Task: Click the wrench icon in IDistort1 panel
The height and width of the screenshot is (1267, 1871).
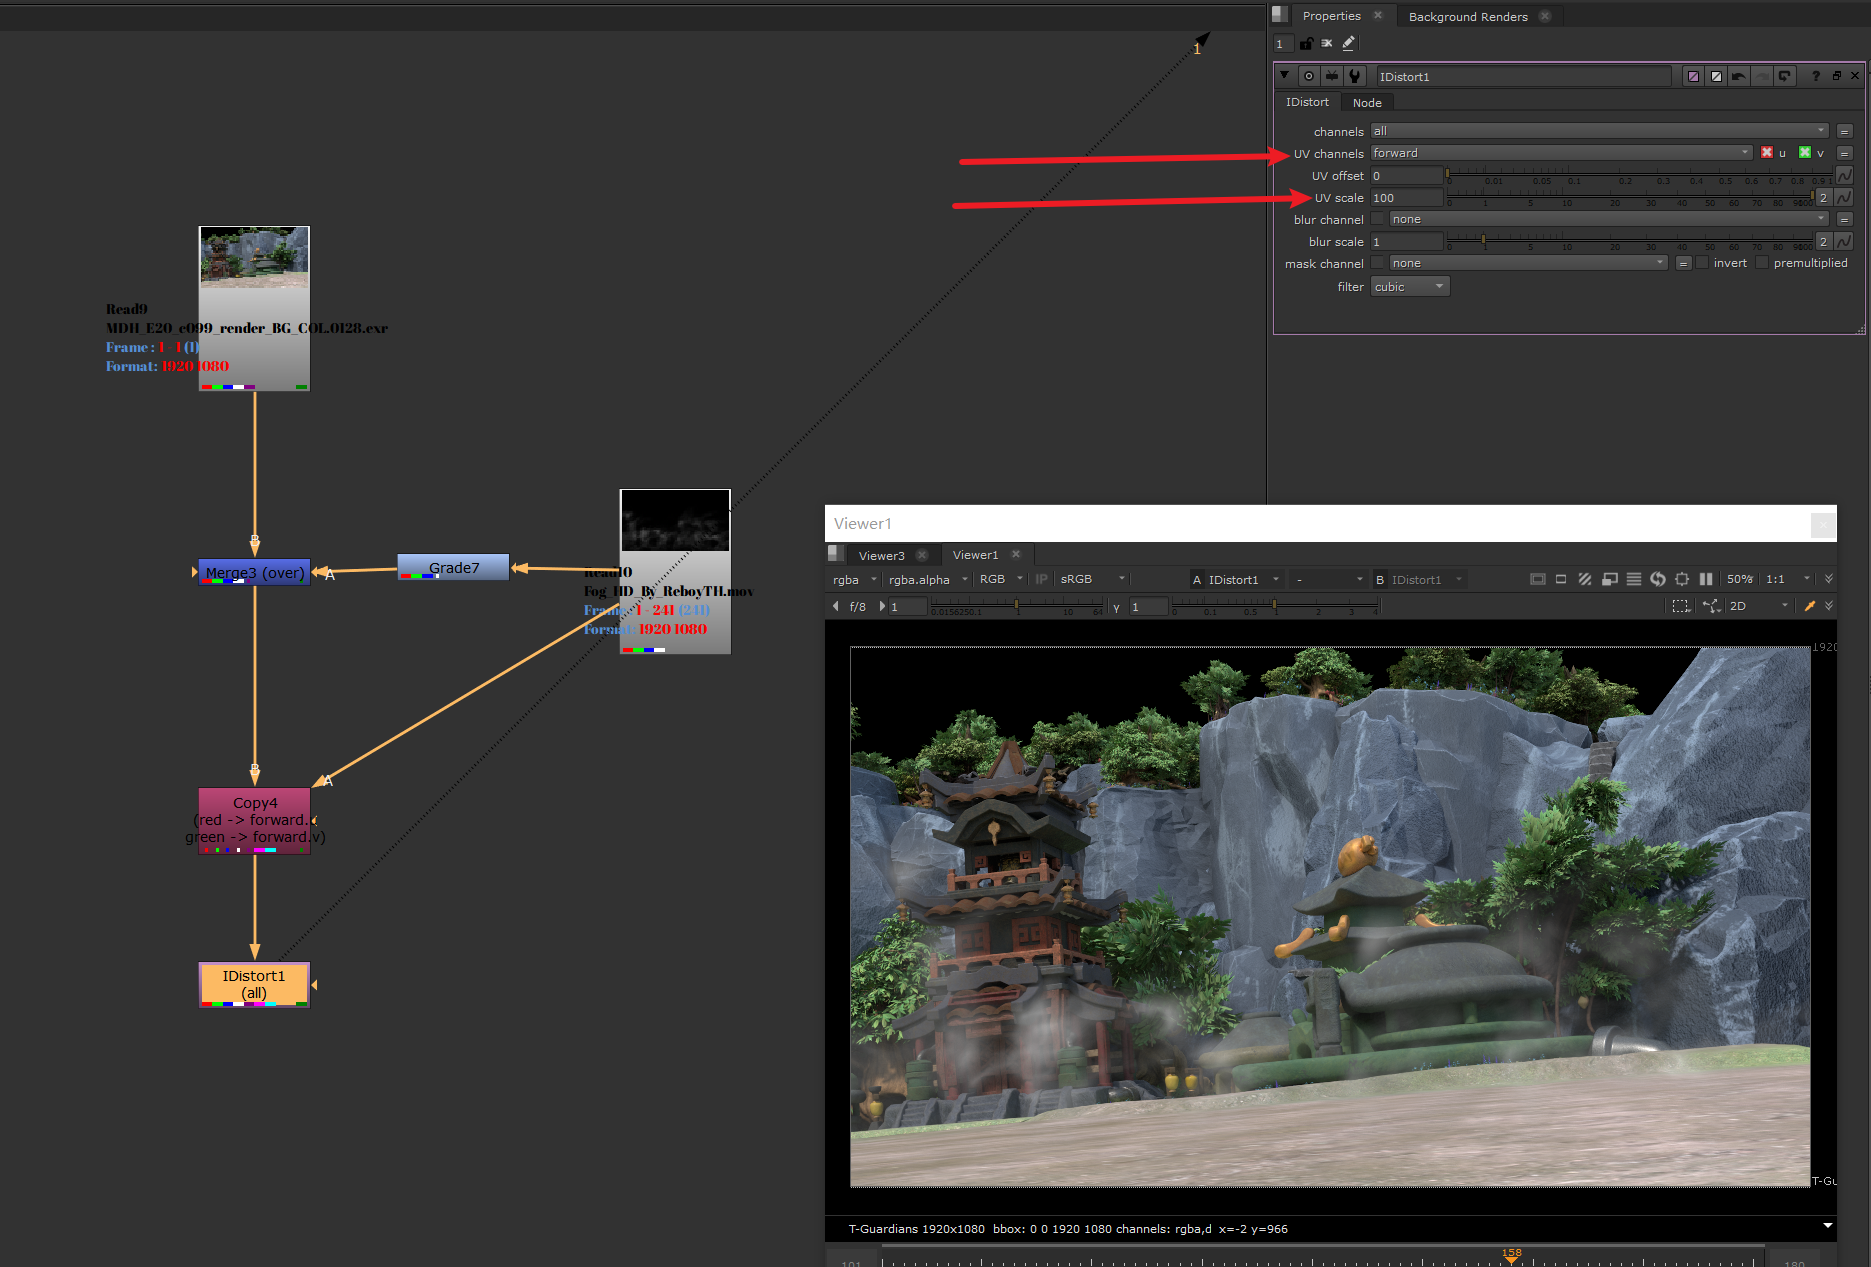Action: click(1355, 76)
